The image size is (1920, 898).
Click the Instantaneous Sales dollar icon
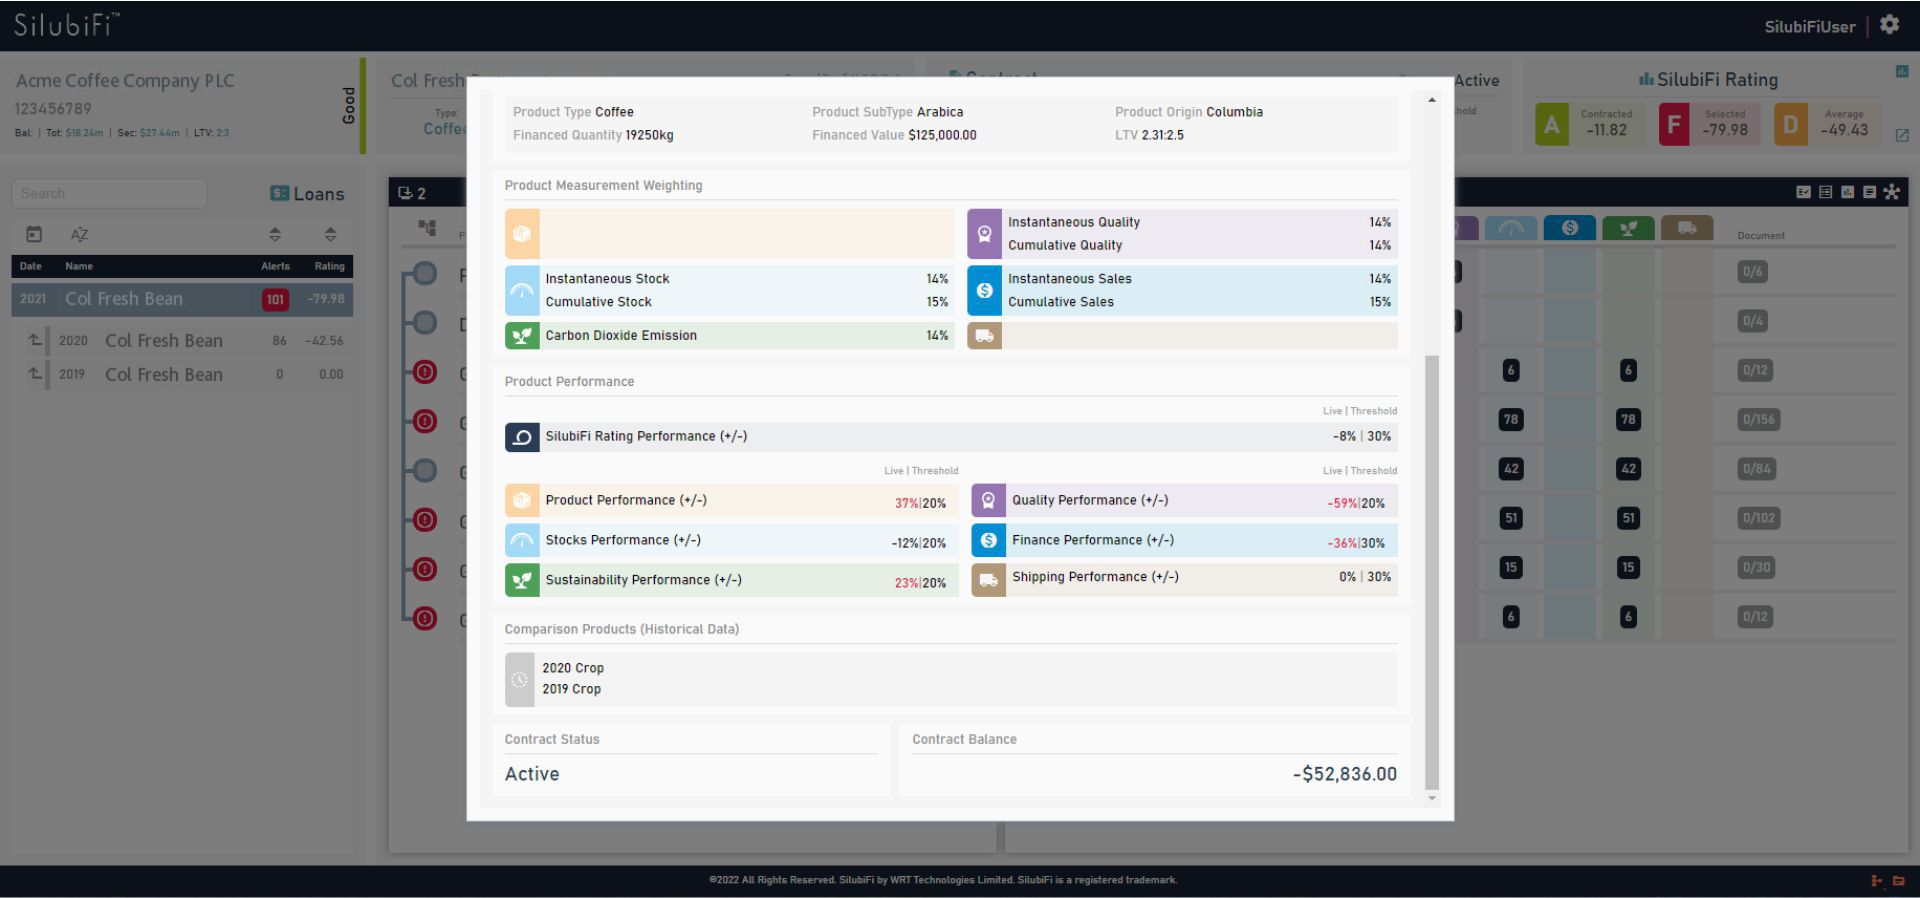pyautogui.click(x=984, y=290)
